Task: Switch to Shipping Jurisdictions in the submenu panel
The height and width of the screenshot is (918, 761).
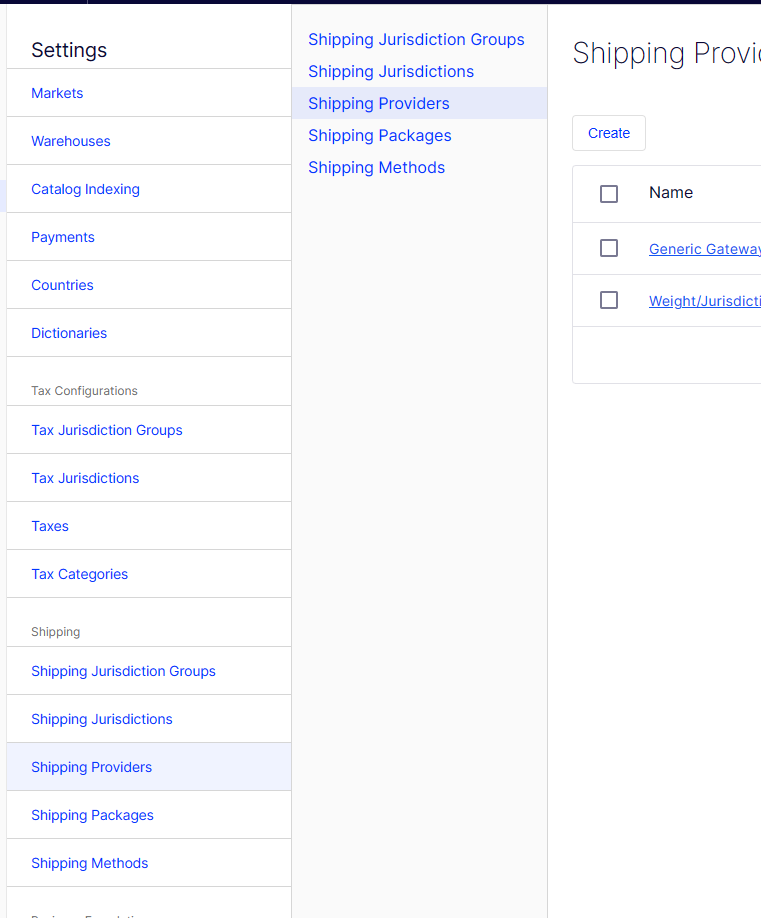Action: click(391, 72)
